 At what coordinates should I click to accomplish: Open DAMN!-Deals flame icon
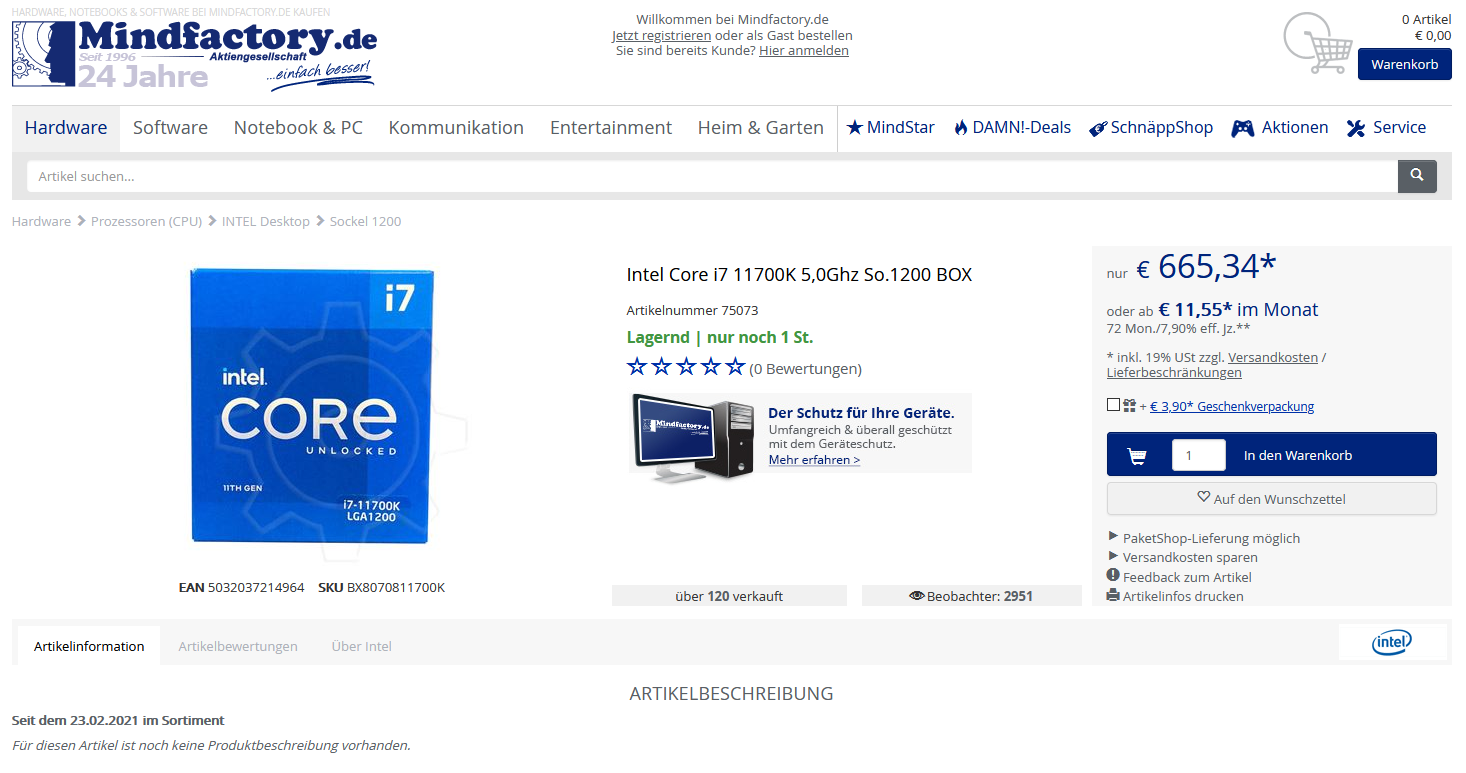pyautogui.click(x=961, y=127)
